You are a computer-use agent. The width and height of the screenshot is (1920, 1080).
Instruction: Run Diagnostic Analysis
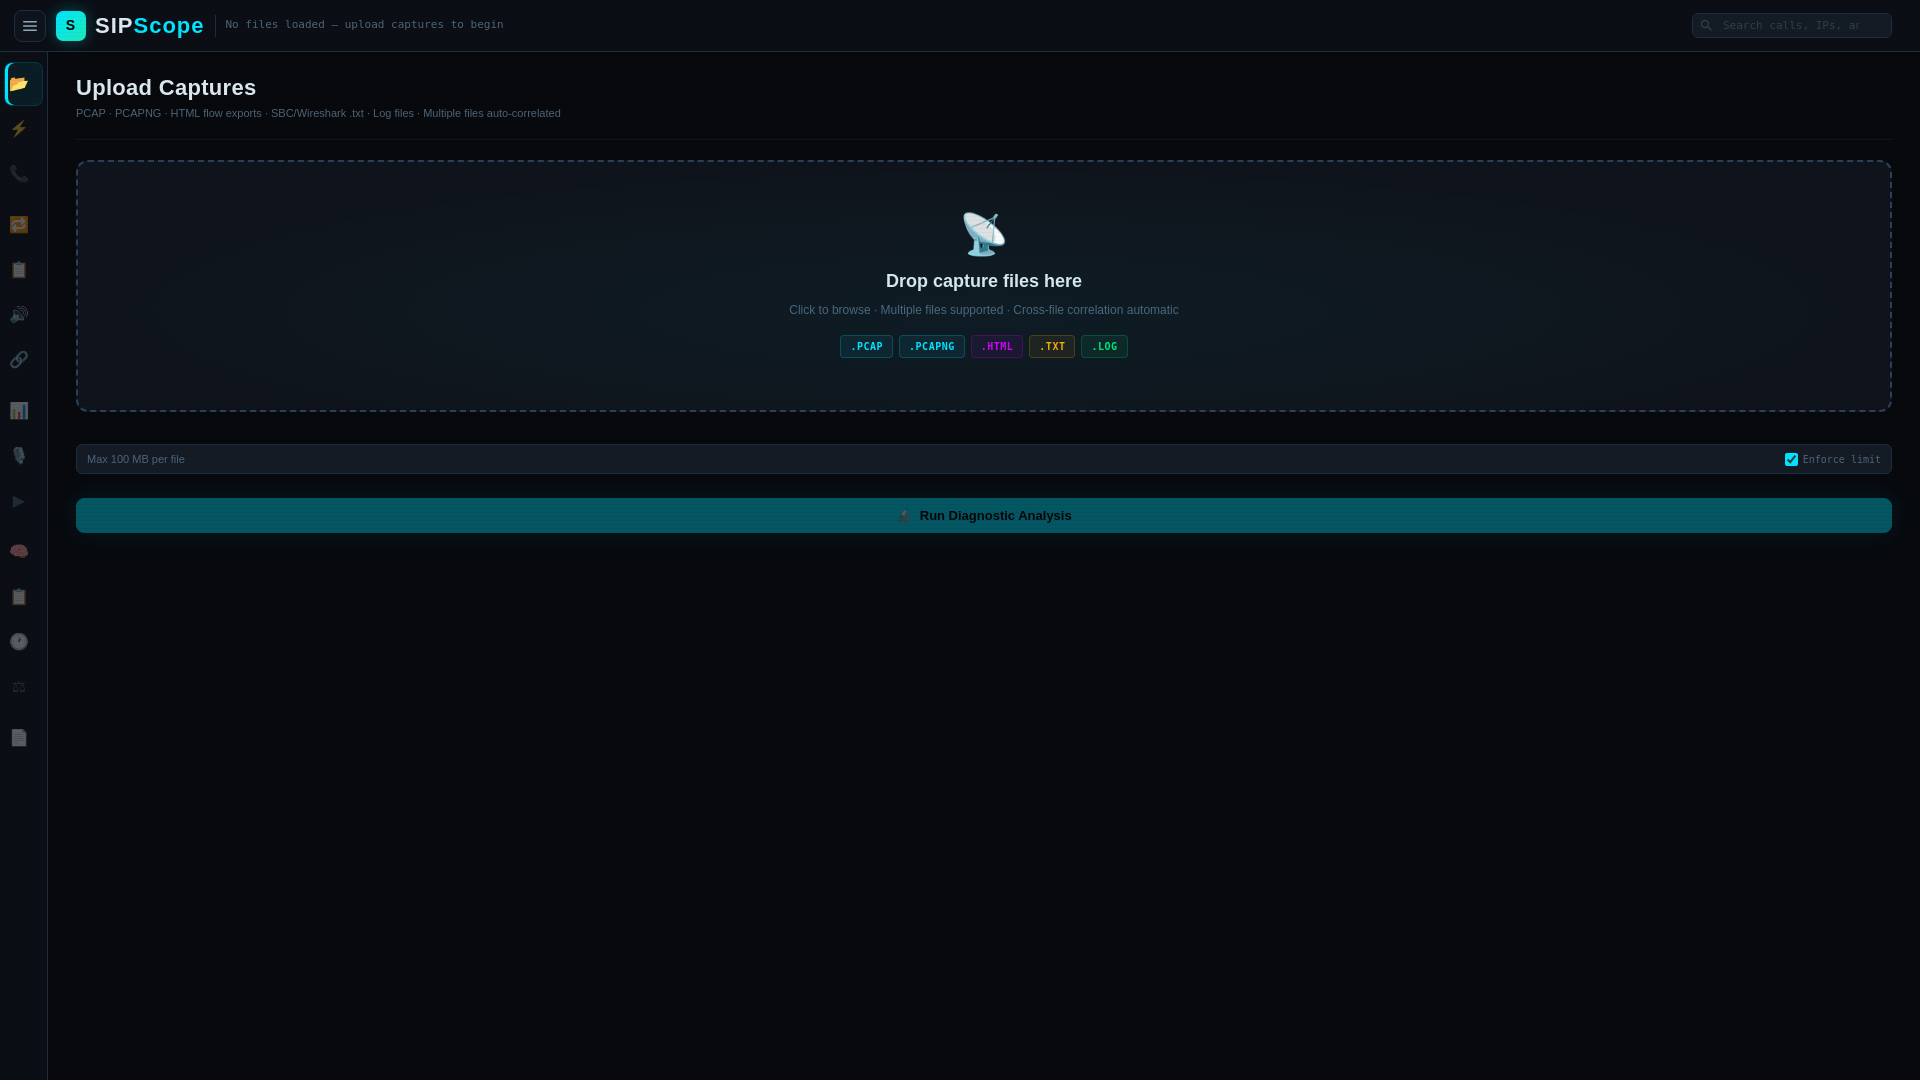[984, 516]
